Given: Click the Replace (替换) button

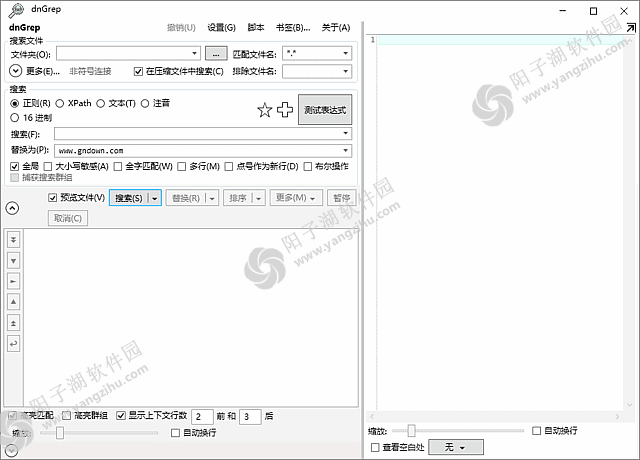Looking at the screenshot, I should [186, 198].
